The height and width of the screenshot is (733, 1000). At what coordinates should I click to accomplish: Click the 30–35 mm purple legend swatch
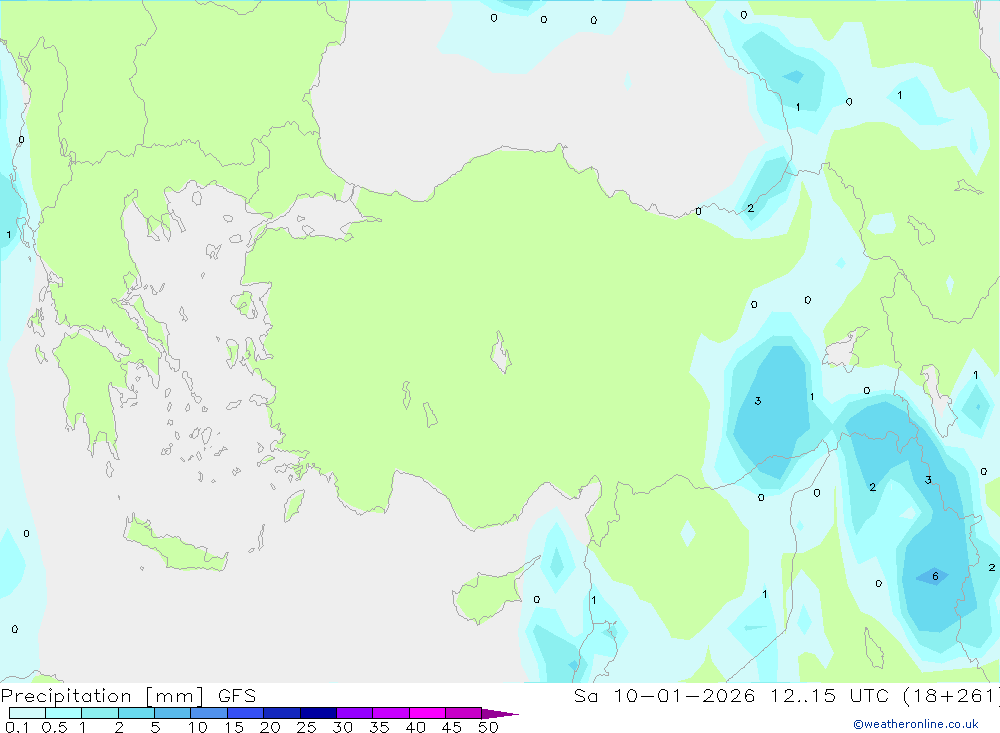[x=355, y=713]
